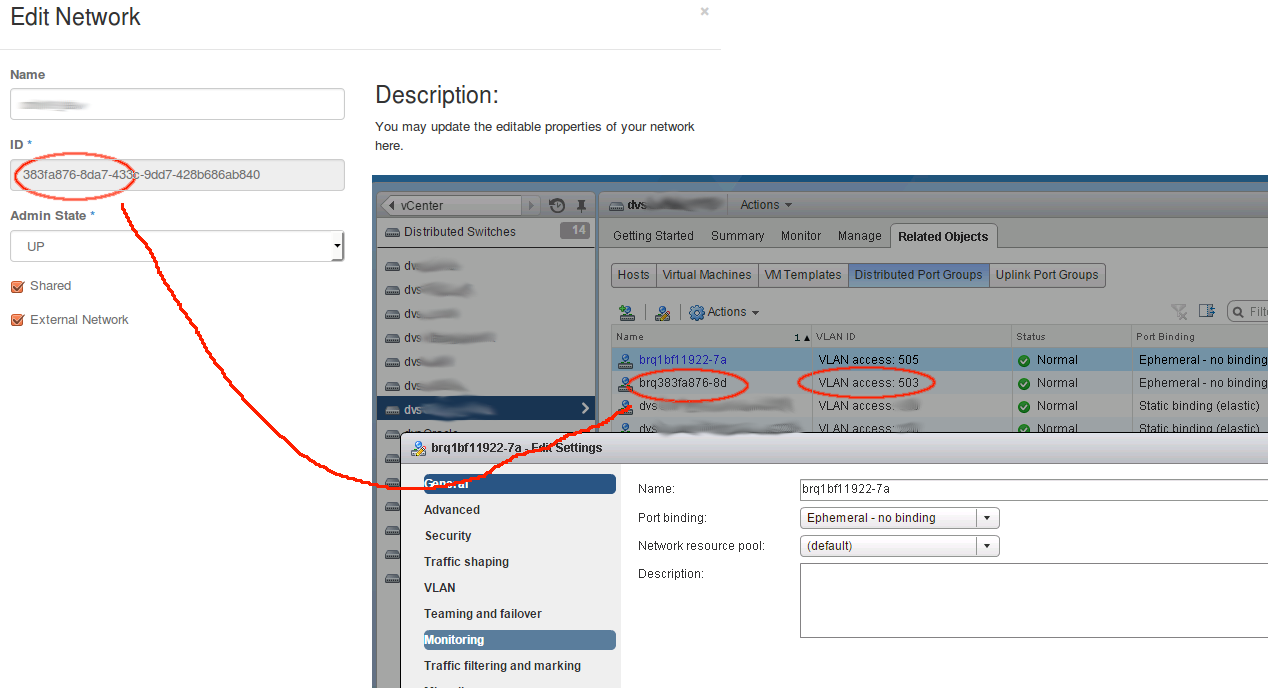Go back using the vCenter navigator arrow
This screenshot has height=688, width=1268.
(x=391, y=205)
